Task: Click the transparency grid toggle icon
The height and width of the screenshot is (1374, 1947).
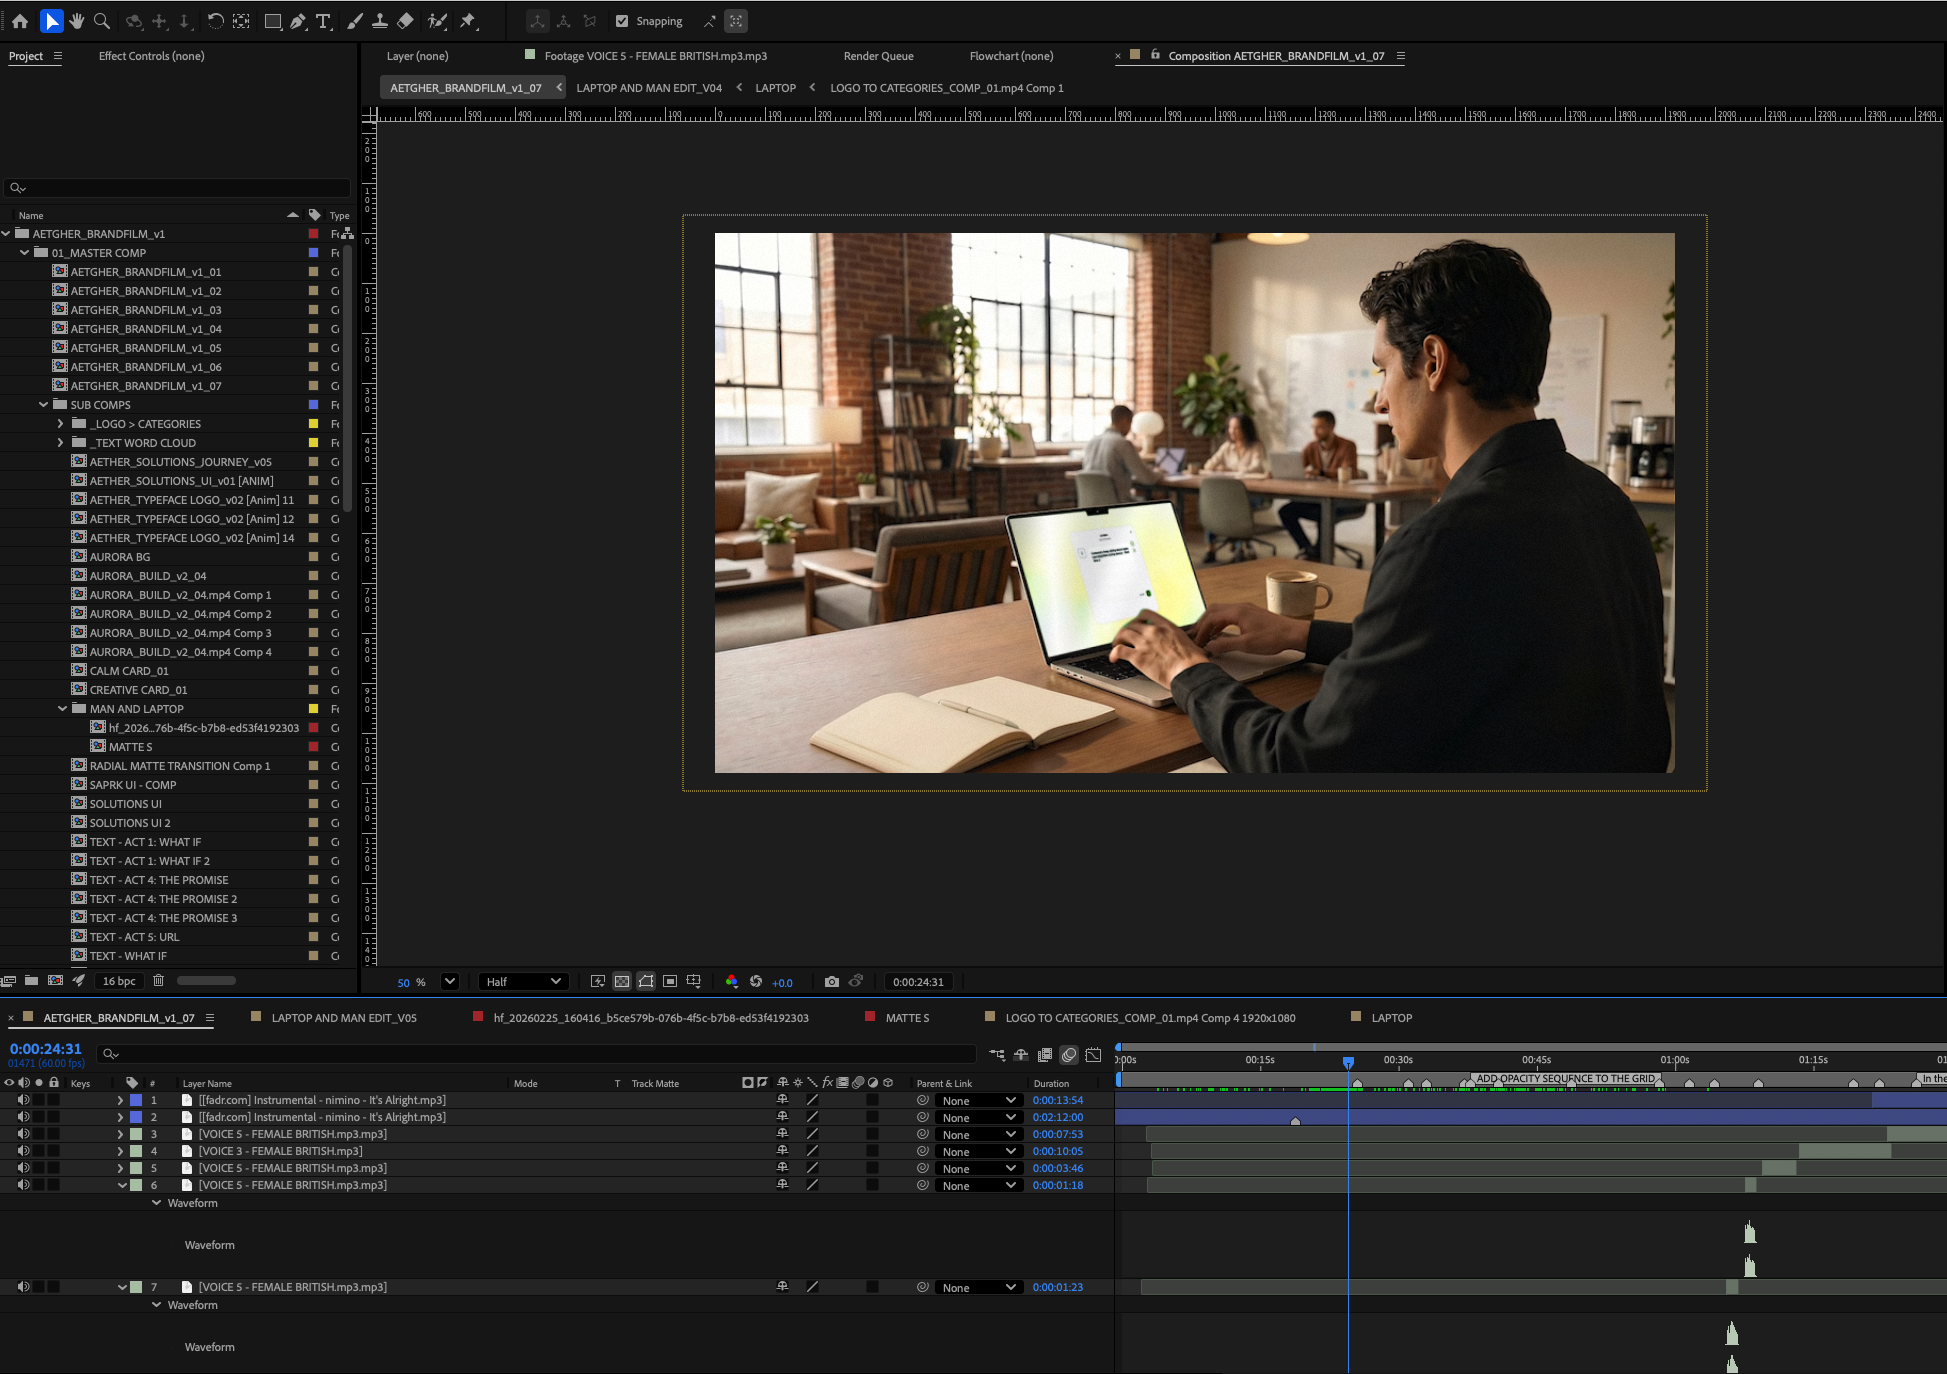Action: 622,982
